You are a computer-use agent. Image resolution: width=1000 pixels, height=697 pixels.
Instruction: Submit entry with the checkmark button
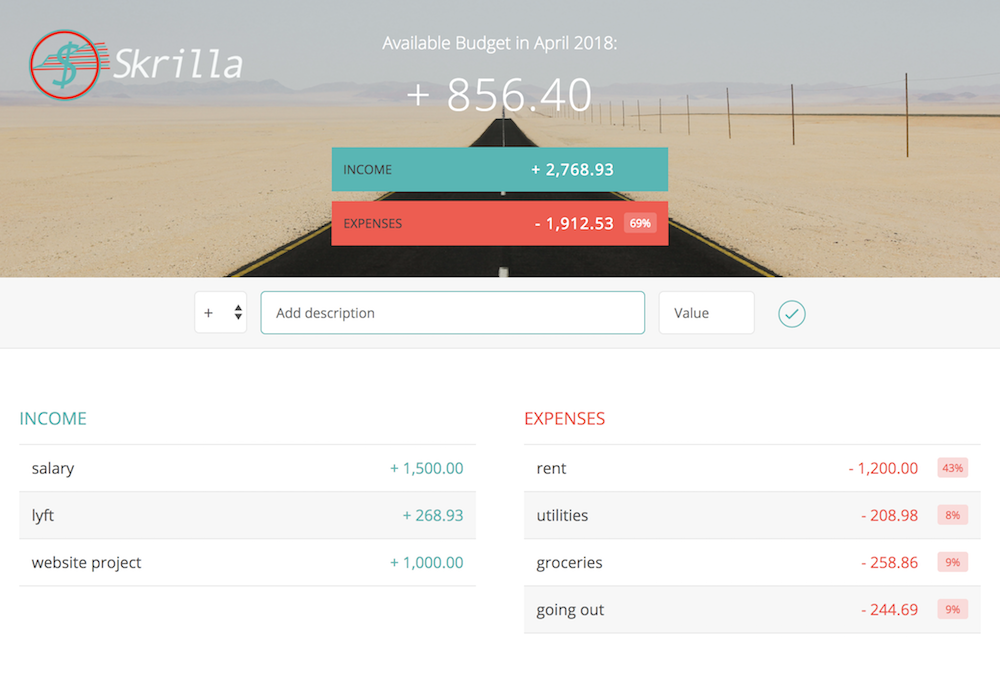(791, 314)
